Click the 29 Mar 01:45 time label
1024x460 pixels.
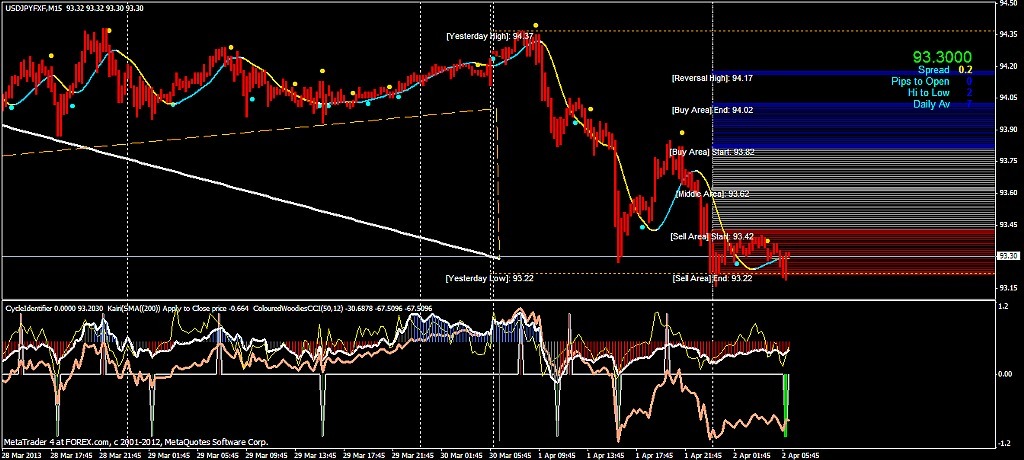click(167, 455)
